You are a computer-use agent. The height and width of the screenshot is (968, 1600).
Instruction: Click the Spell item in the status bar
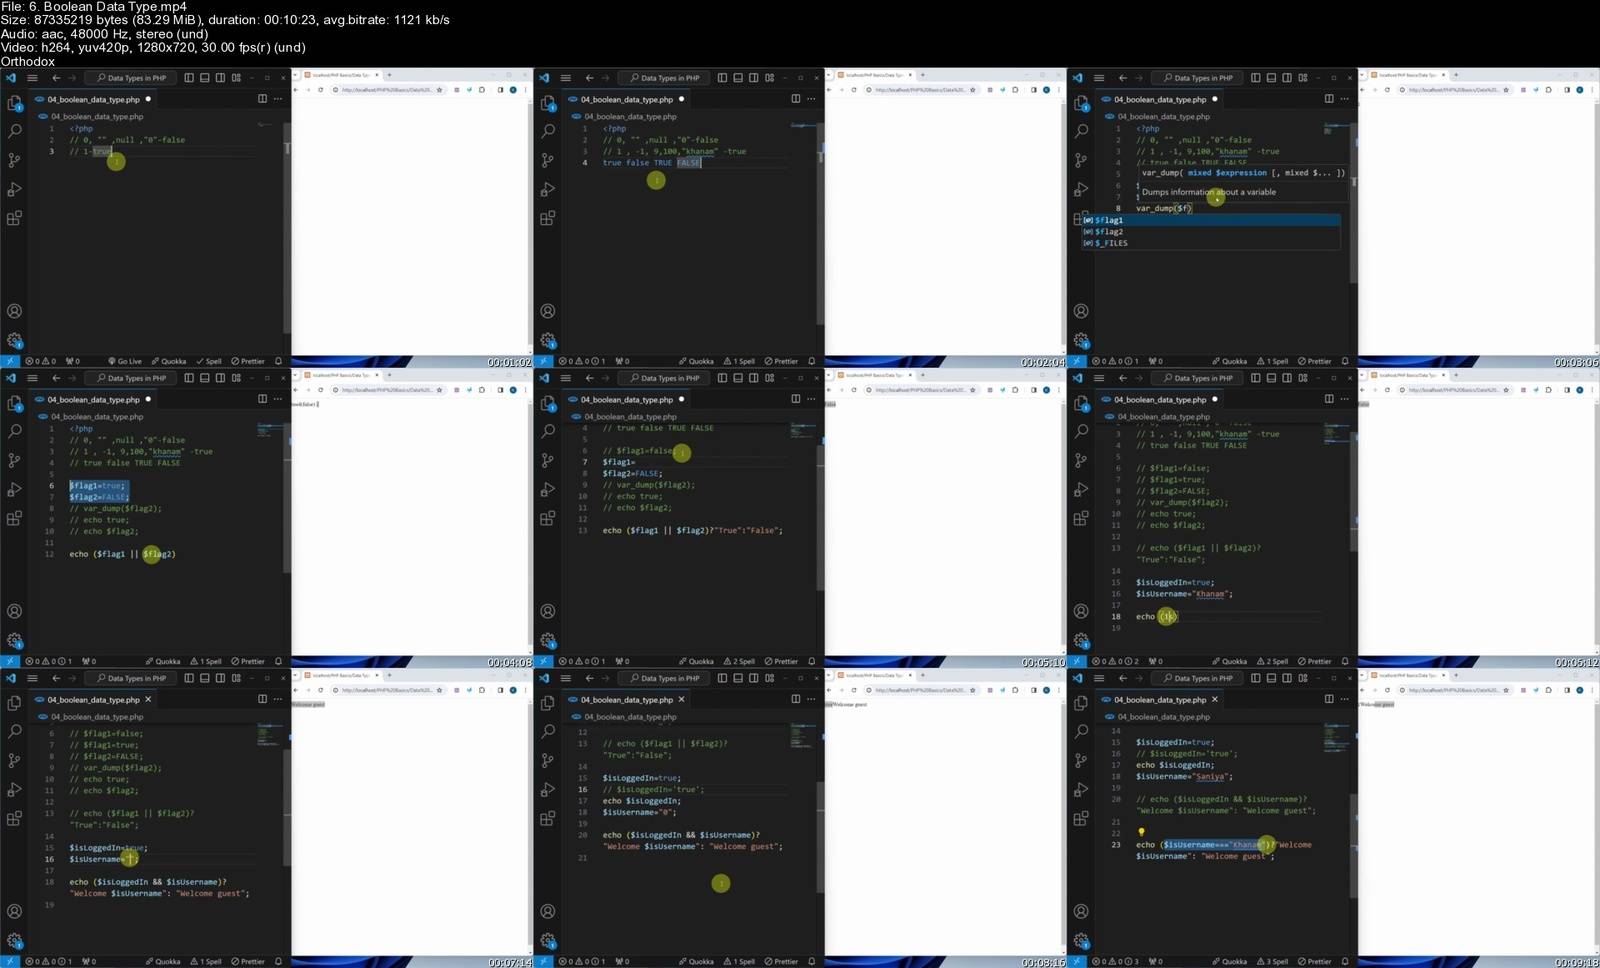pyautogui.click(x=210, y=361)
